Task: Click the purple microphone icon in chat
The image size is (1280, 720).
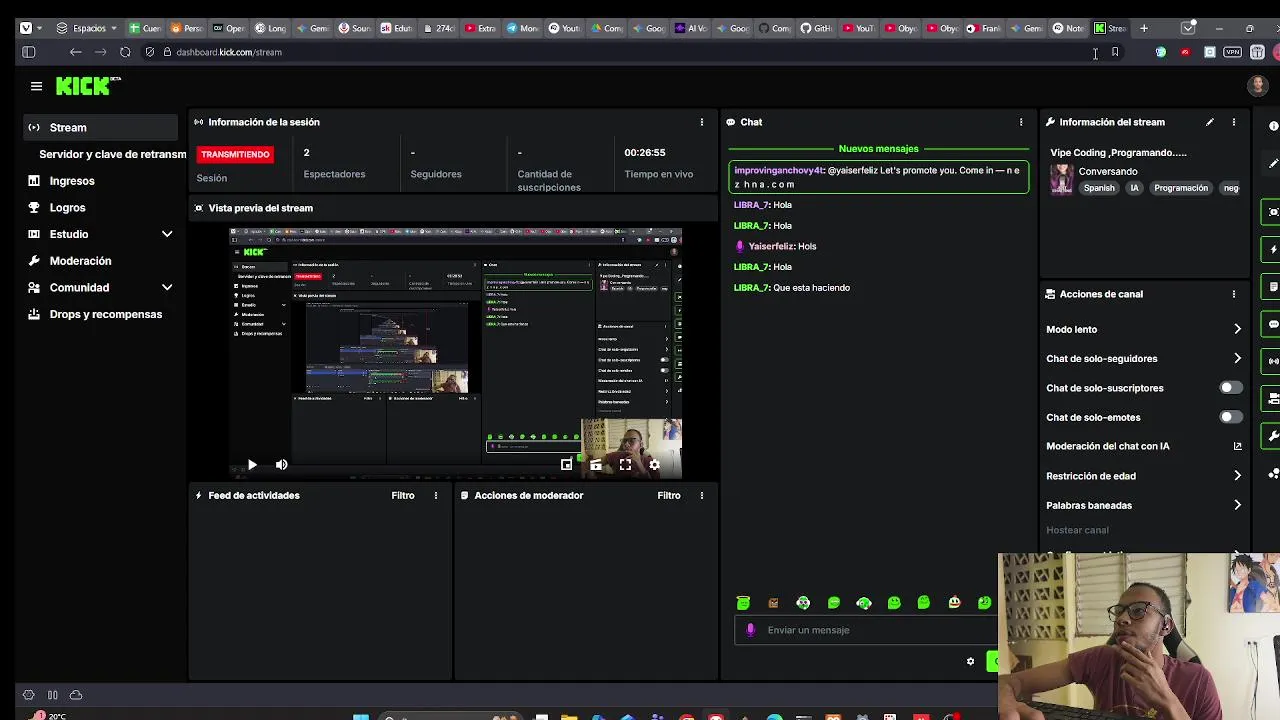Action: (751, 630)
